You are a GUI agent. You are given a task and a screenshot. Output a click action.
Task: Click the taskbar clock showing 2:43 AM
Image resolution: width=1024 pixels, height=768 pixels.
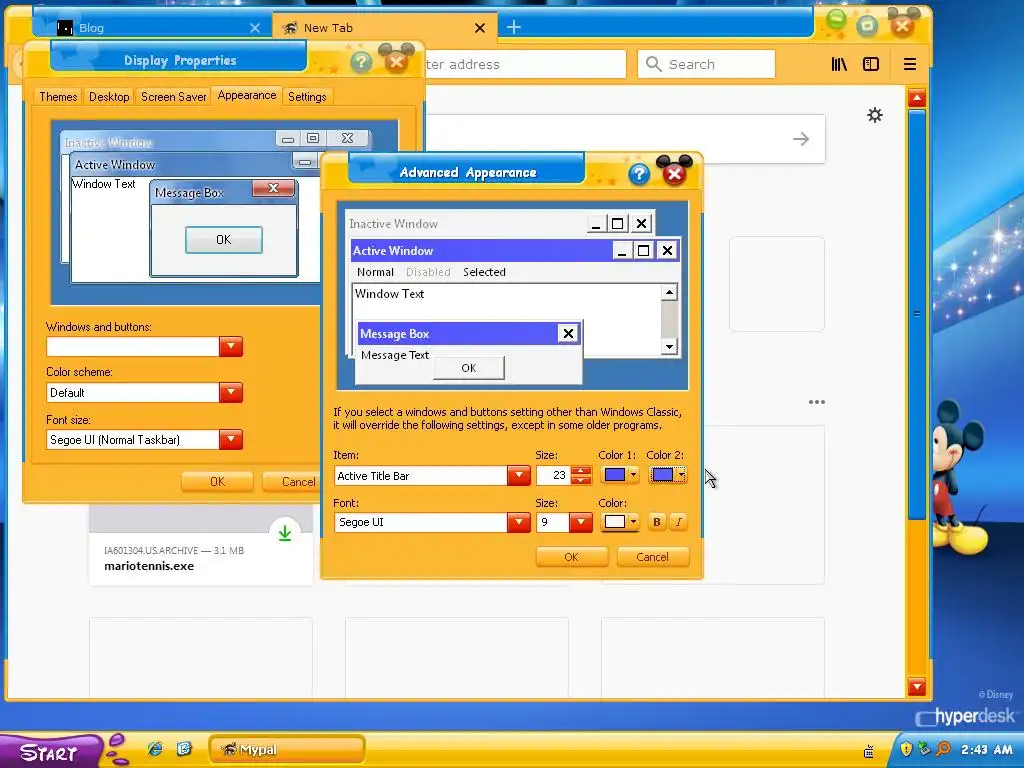pos(986,749)
